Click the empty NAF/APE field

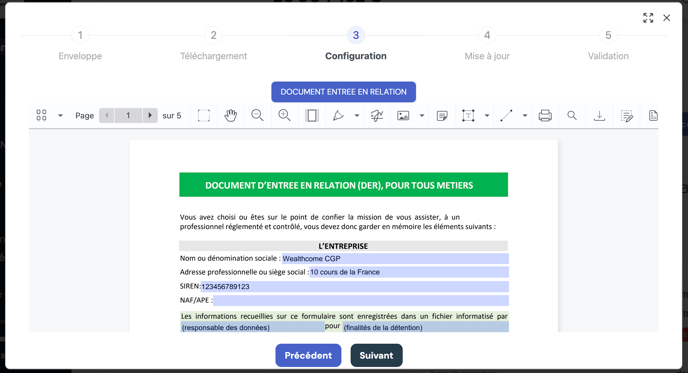point(361,300)
